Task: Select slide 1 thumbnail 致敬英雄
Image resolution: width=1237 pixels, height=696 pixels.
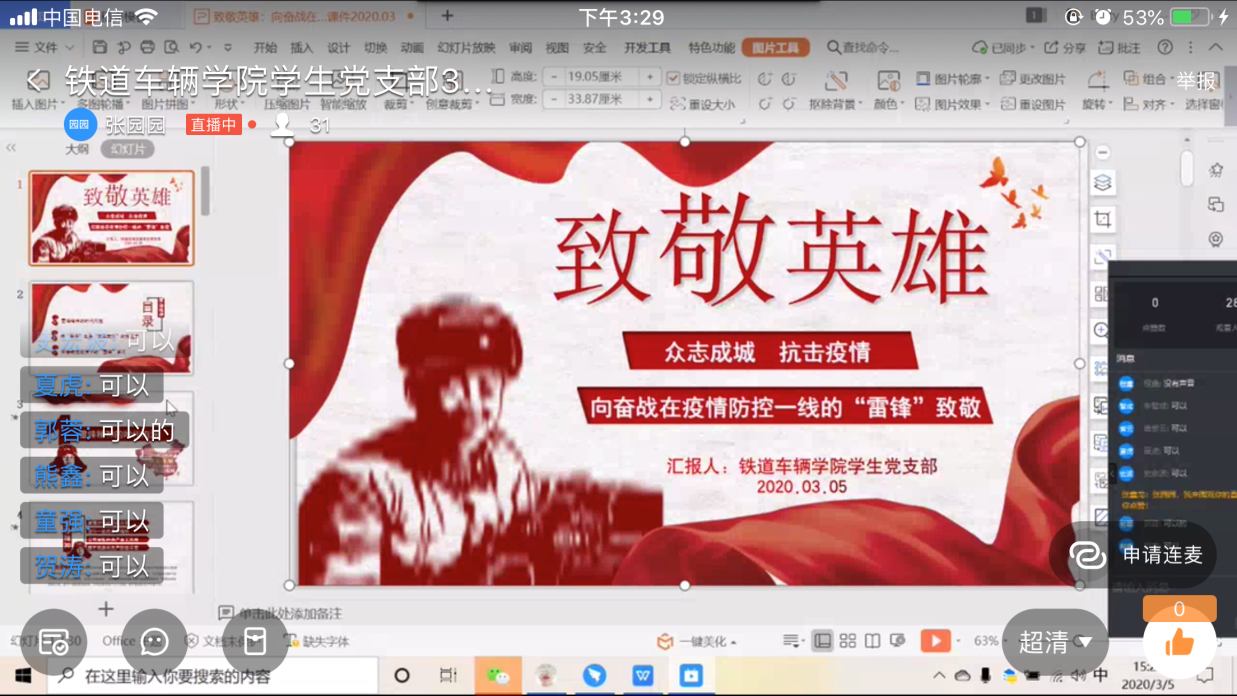Action: 112,218
